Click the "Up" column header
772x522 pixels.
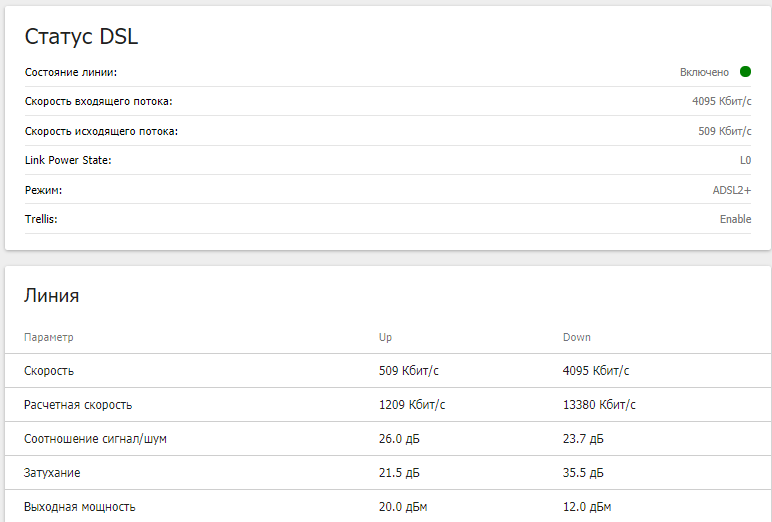386,338
